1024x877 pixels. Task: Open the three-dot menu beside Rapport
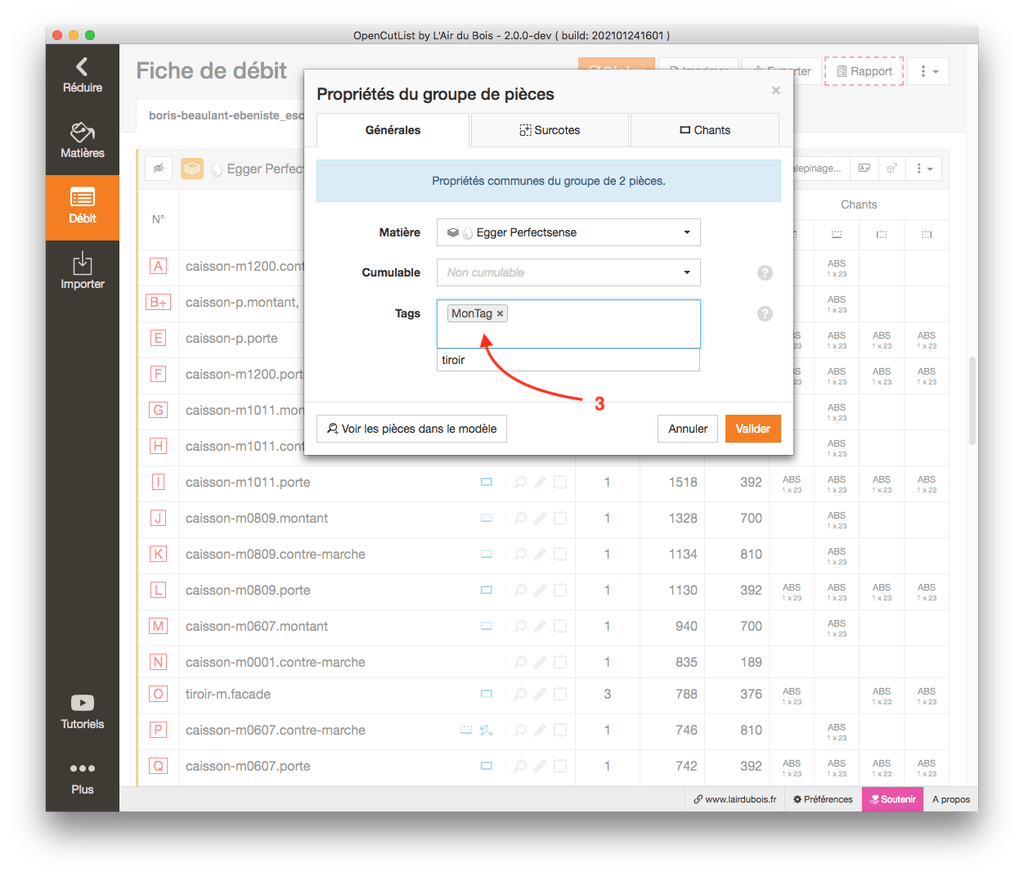(x=927, y=72)
